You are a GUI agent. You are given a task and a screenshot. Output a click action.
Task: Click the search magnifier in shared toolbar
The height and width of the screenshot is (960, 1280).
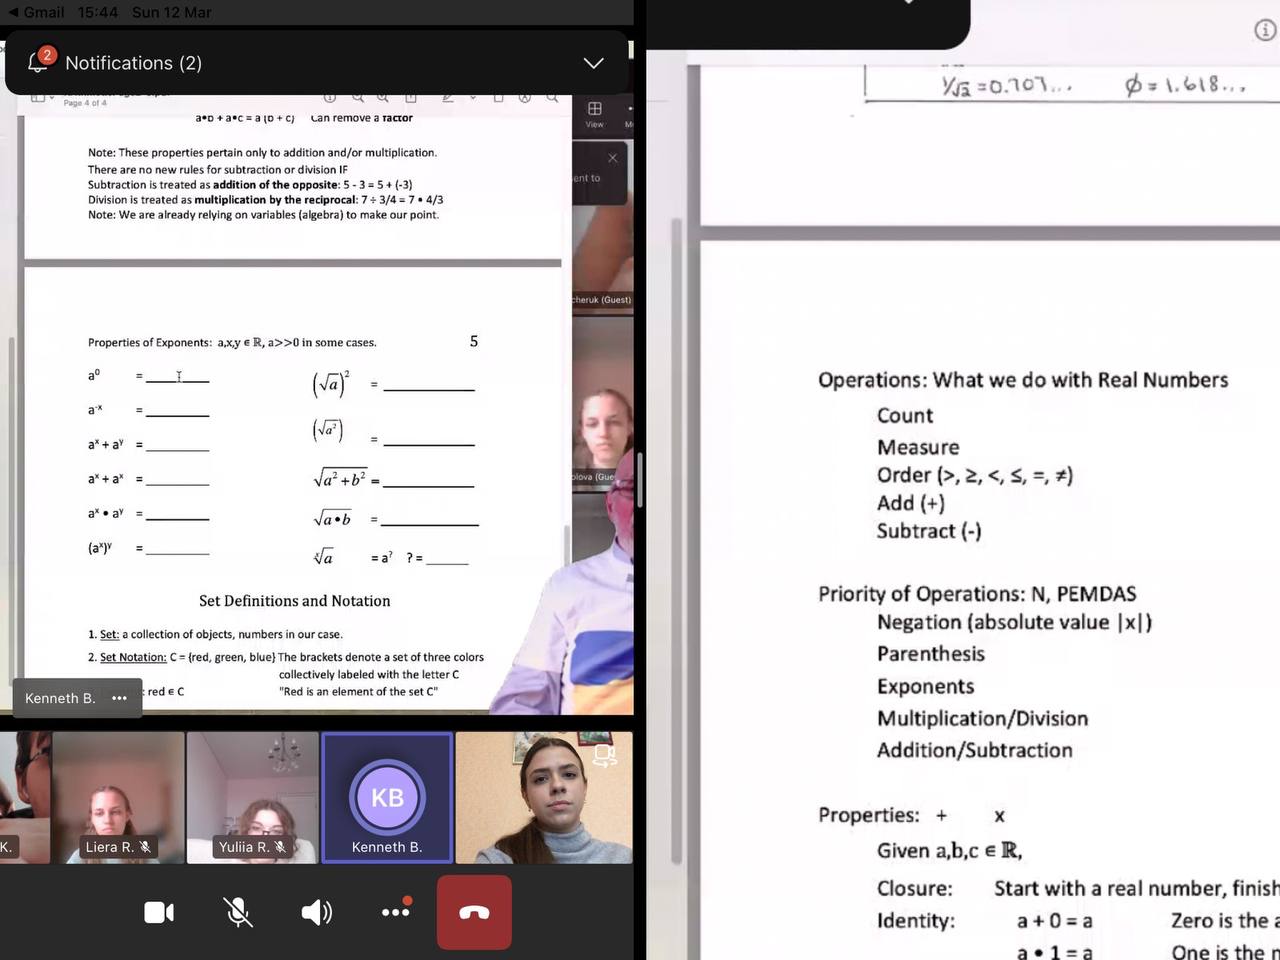[552, 98]
